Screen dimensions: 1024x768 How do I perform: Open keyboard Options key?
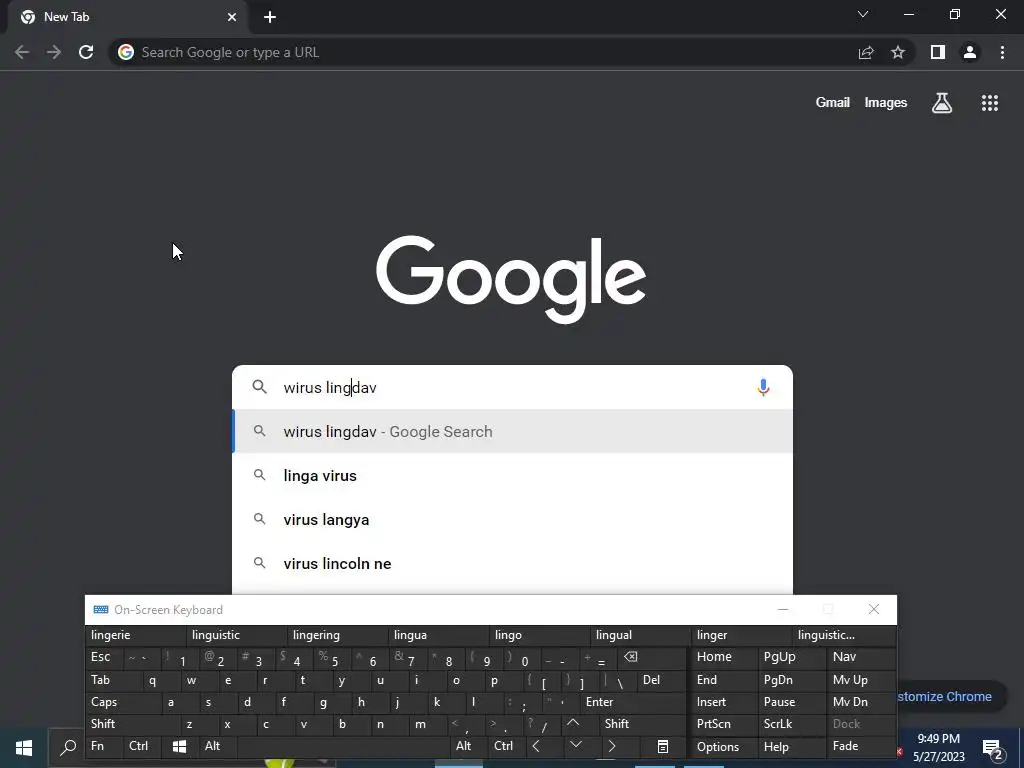coord(724,746)
